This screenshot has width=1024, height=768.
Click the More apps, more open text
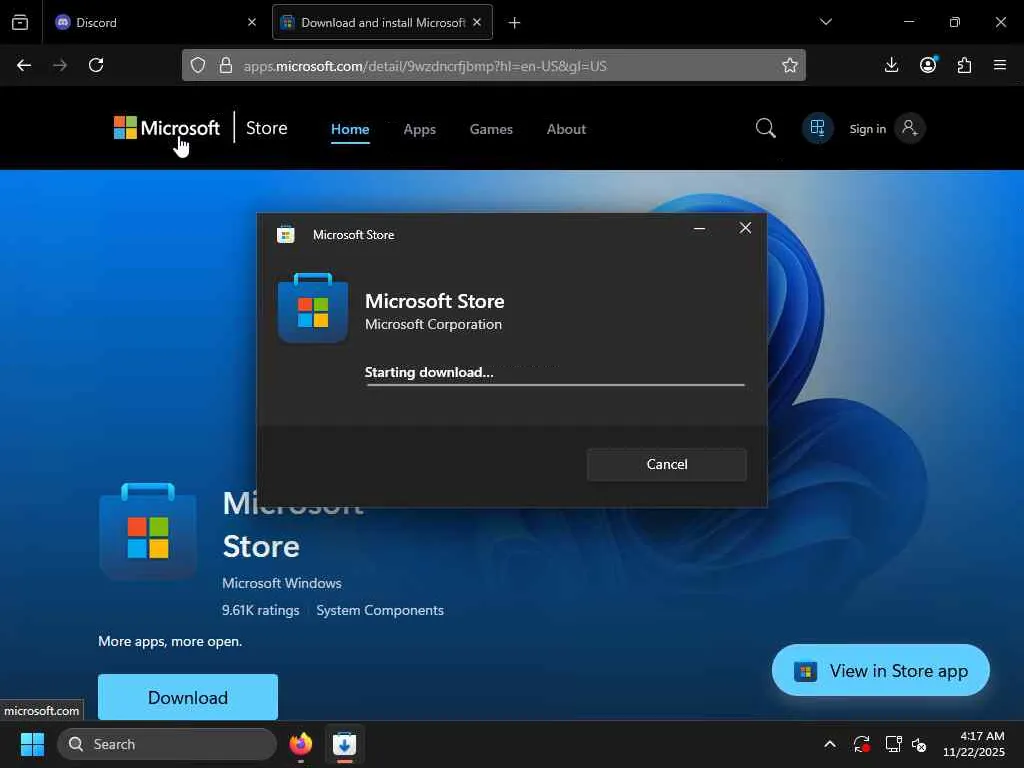click(x=170, y=641)
